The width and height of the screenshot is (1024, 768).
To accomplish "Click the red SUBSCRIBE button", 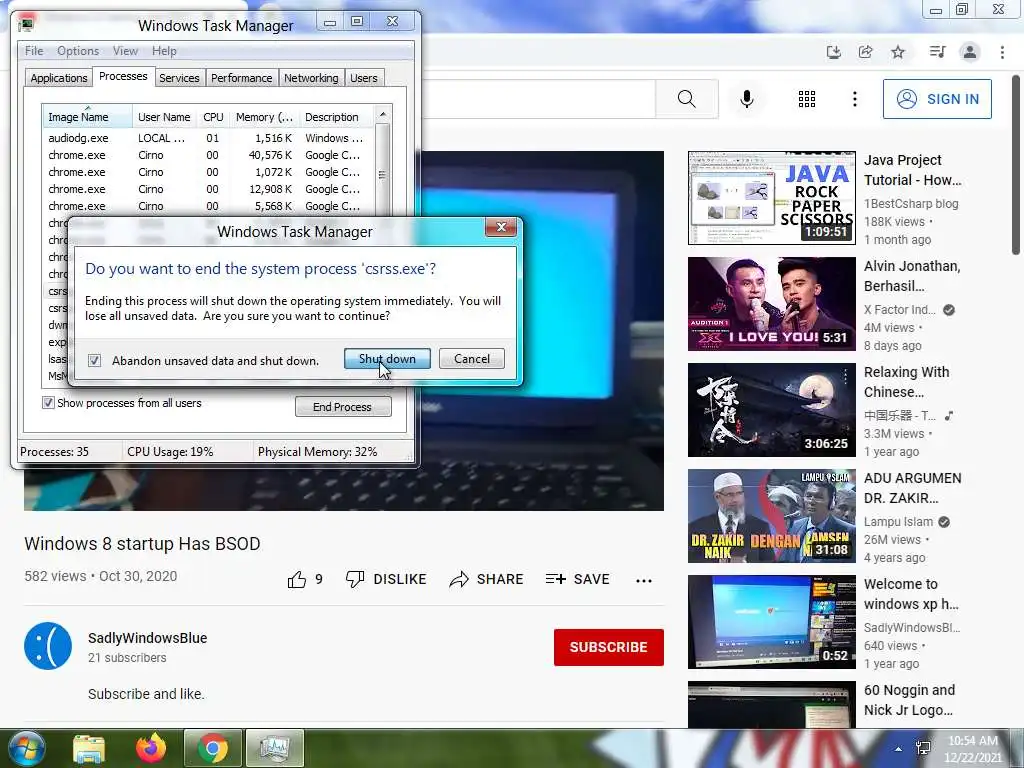I will point(609,647).
